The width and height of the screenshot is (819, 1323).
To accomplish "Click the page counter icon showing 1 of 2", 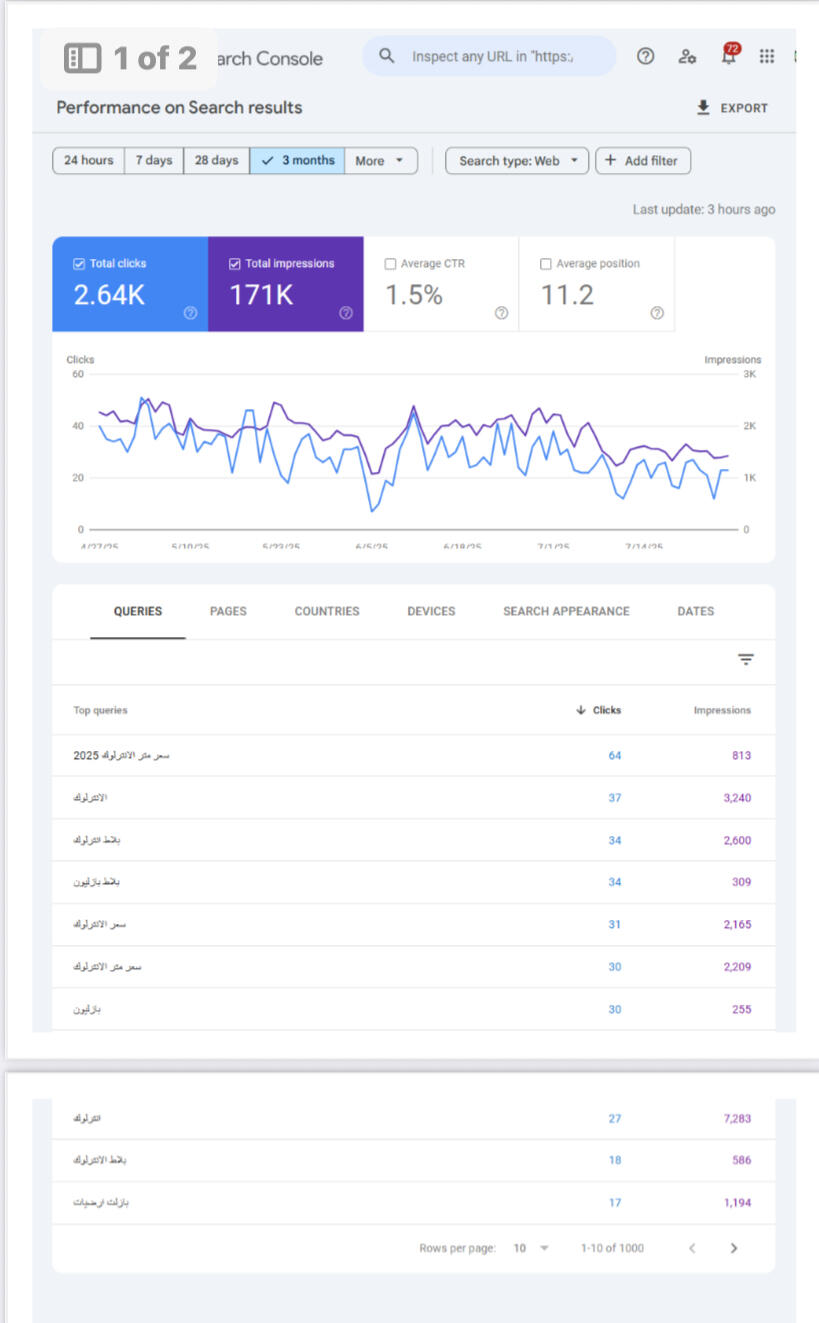I will pos(83,59).
